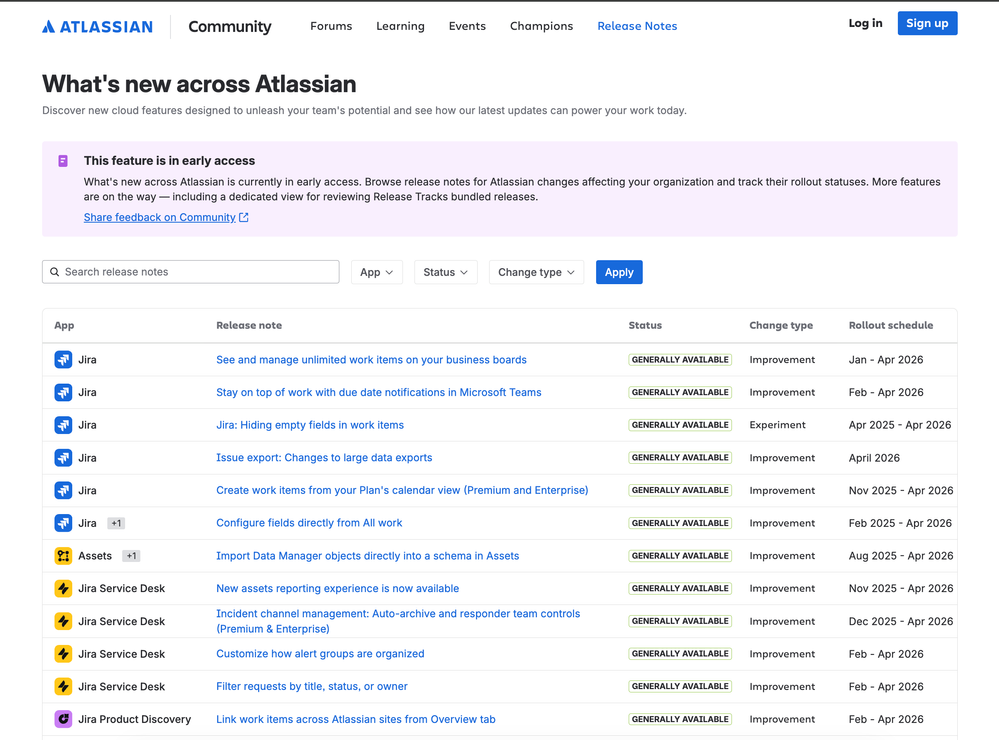Click Jira Service Desk icon in Filter requests row
Screen dimensions: 999x740
pyautogui.click(x=63, y=686)
